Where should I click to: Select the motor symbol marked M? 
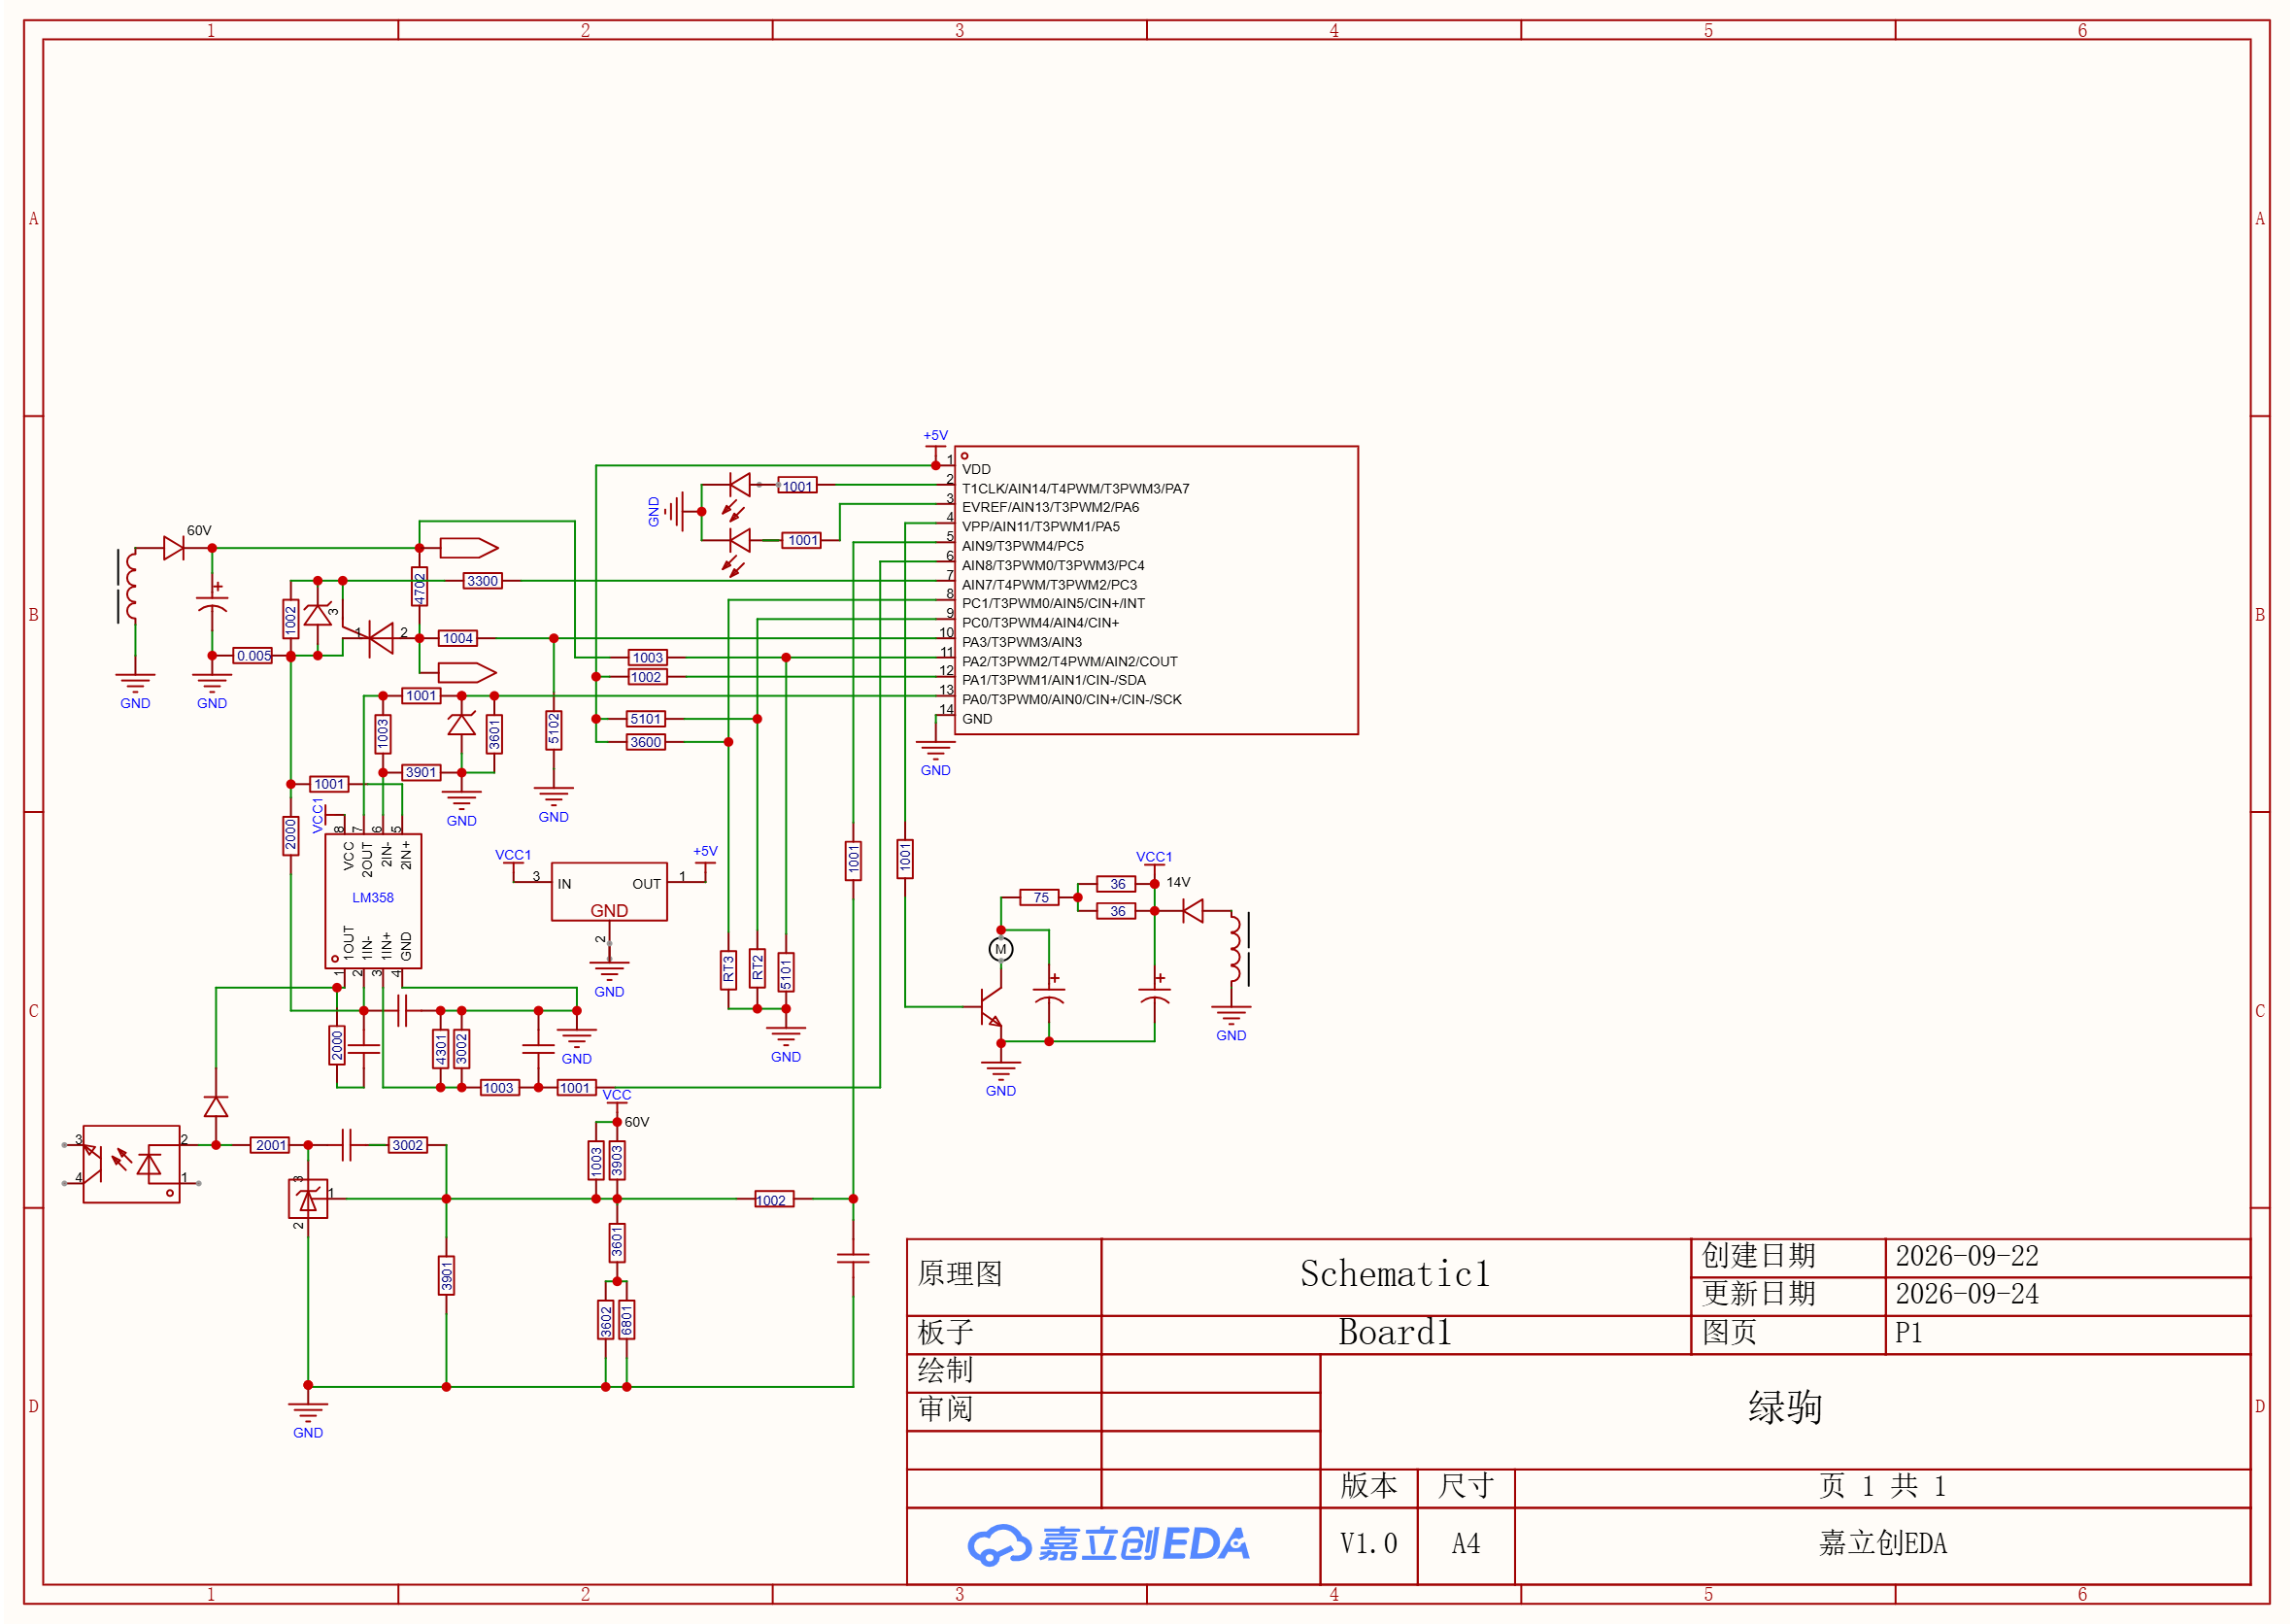[x=1000, y=949]
